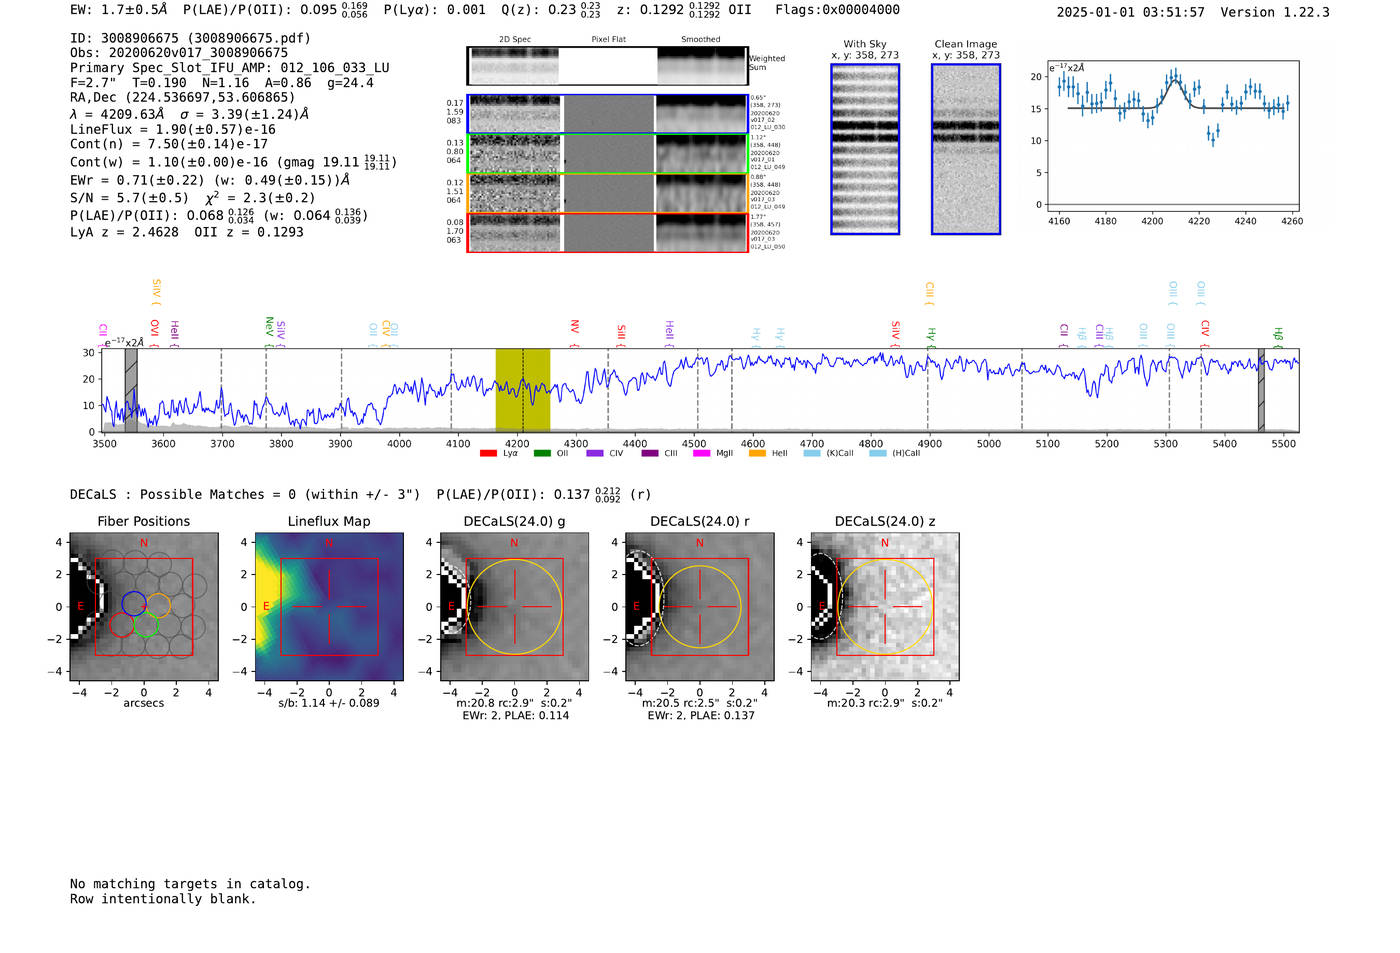Click the EWr: 2, PLAE: 0.137 caption
1400x953 pixels.
pyautogui.click(x=701, y=715)
